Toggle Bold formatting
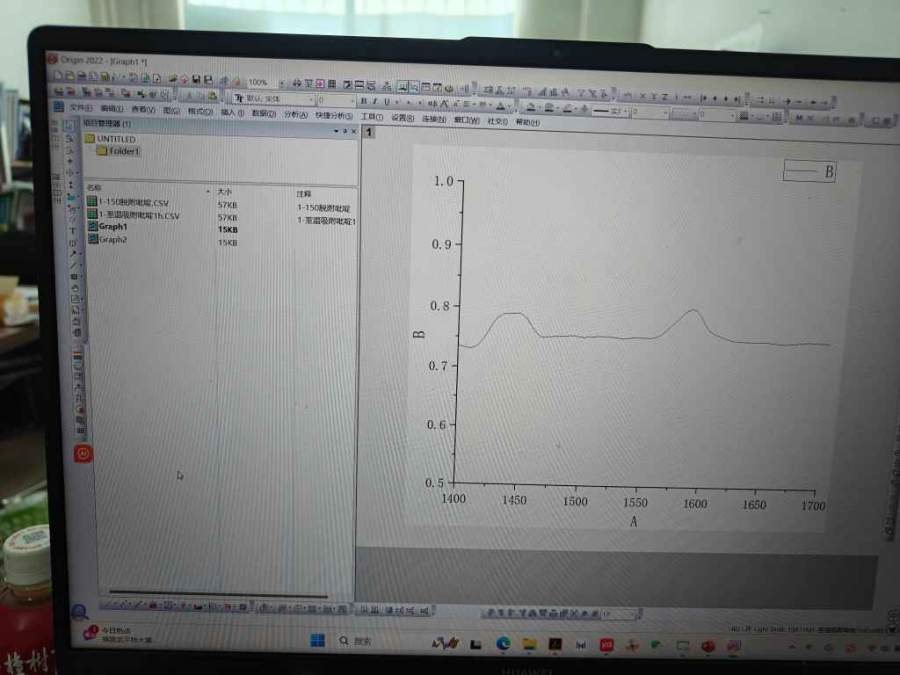900x675 pixels. [x=363, y=101]
